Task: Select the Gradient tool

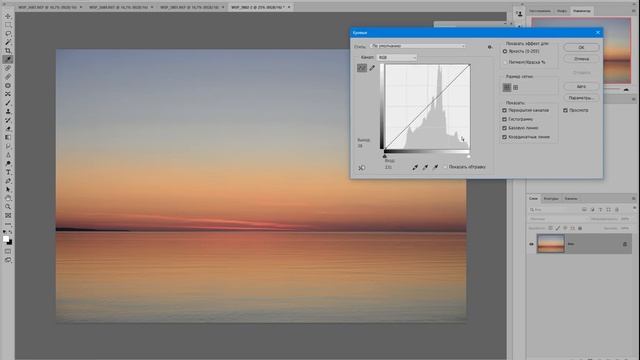Action: click(x=8, y=137)
